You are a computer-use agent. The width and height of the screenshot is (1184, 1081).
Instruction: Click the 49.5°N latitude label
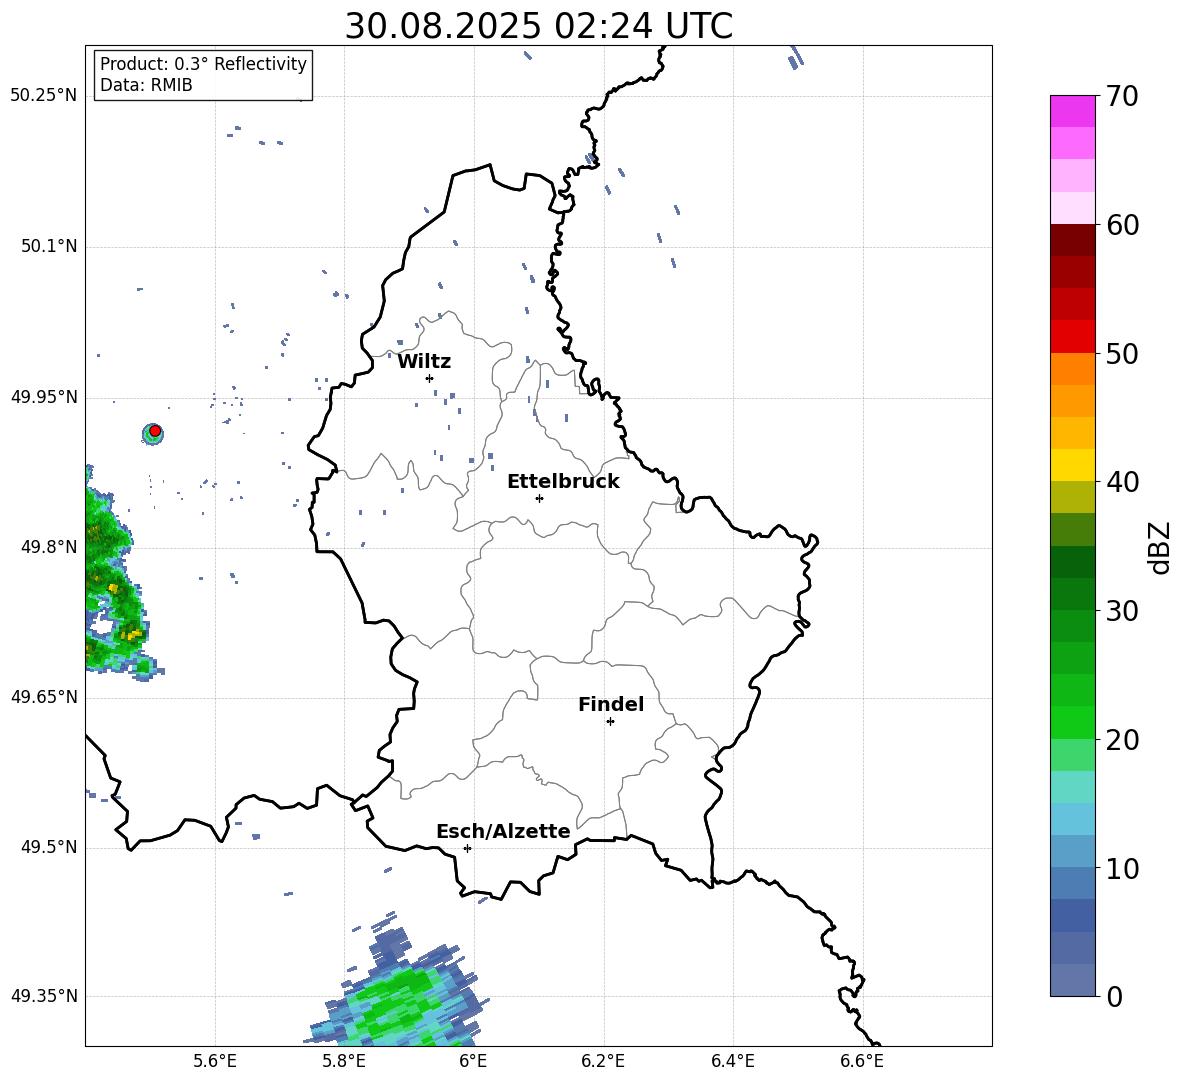tap(49, 847)
